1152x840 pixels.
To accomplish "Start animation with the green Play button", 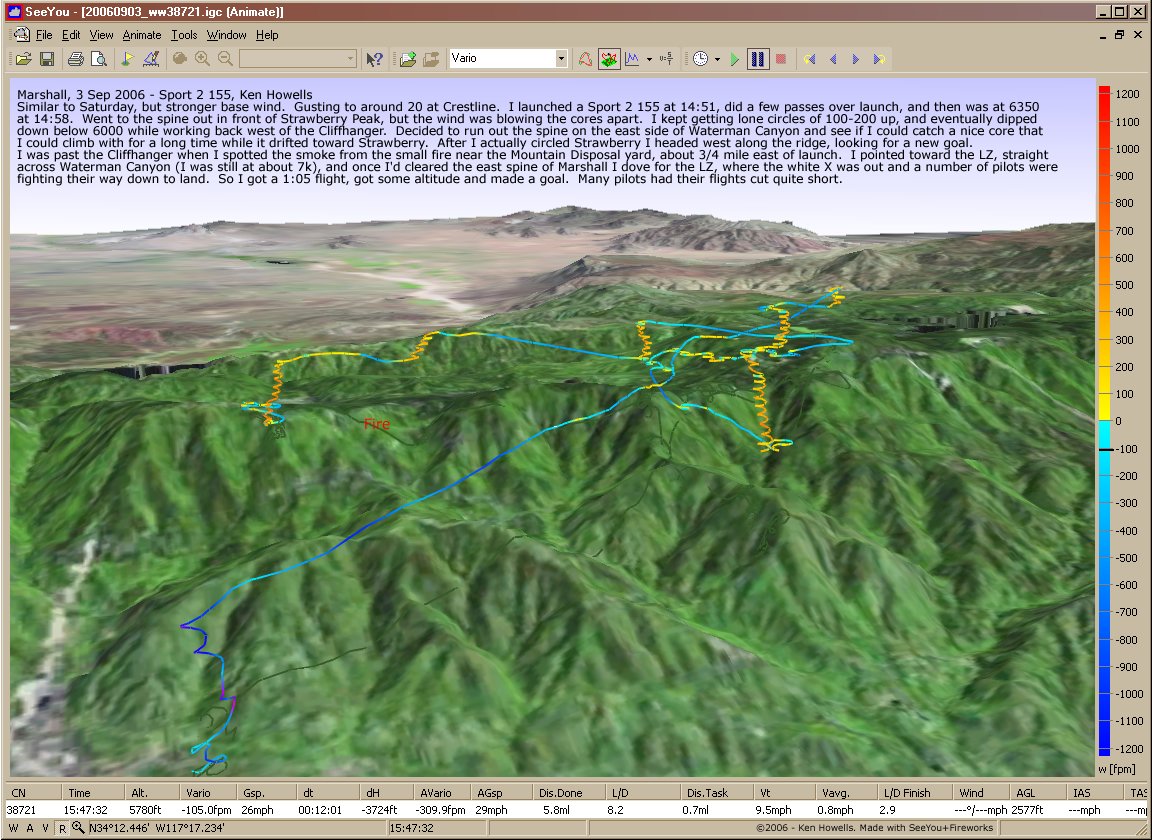I will tap(735, 59).
